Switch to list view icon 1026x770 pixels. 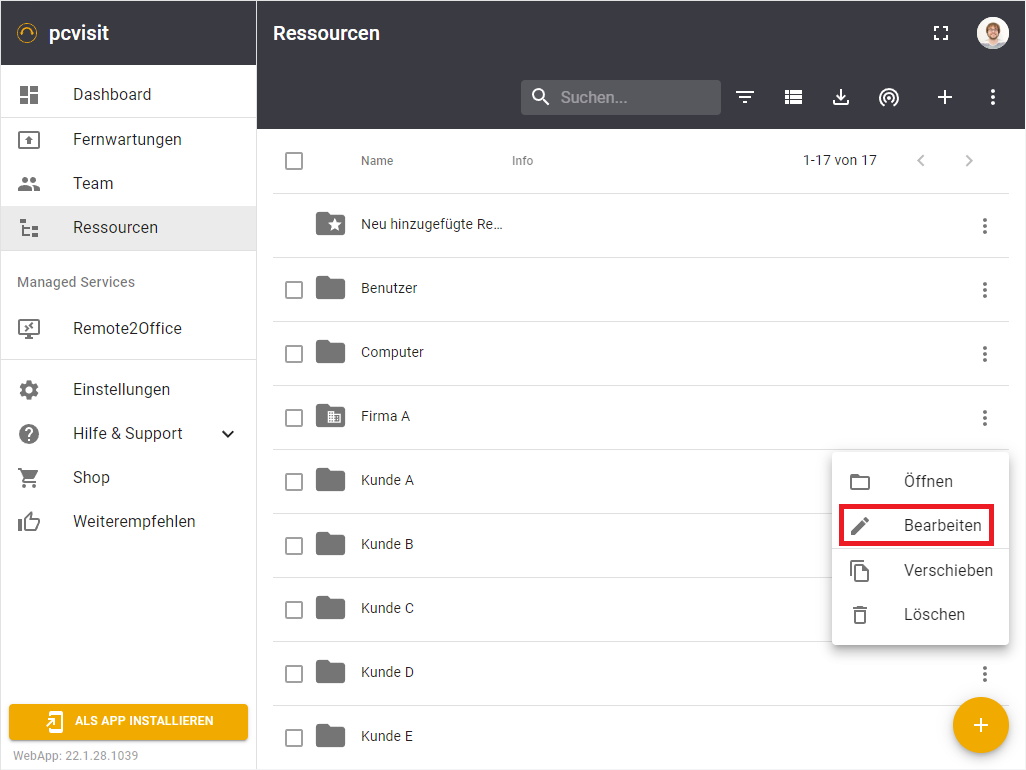click(x=793, y=97)
